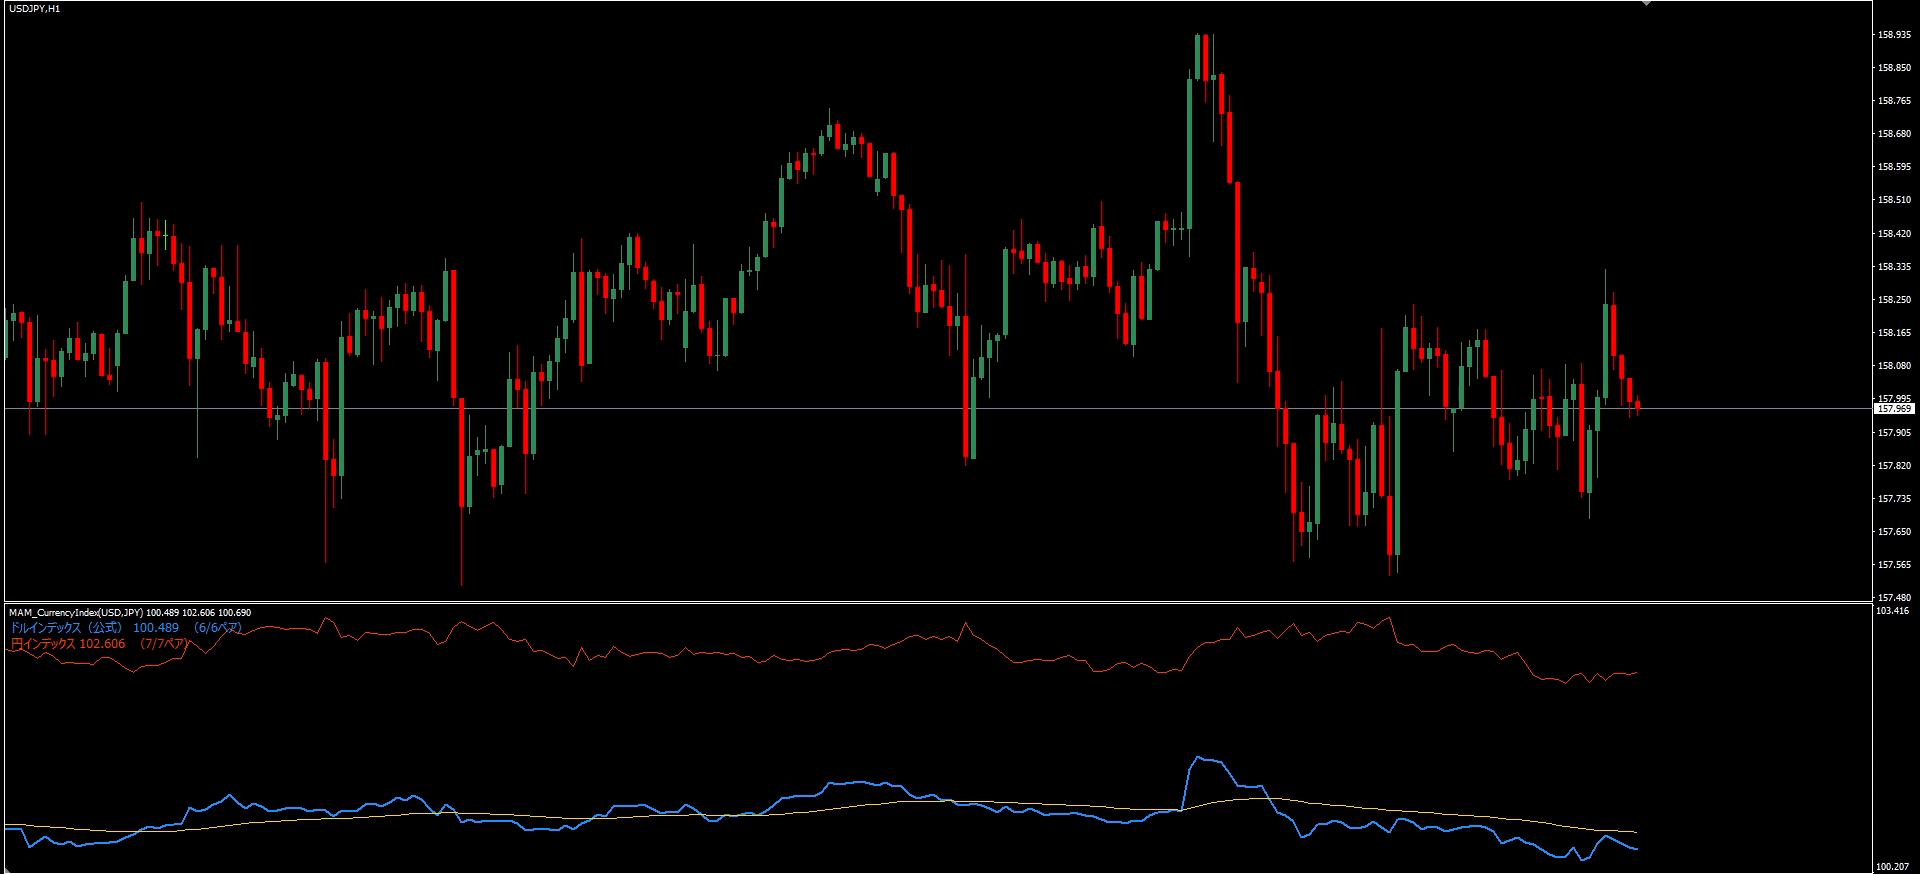1920x874 pixels.
Task: Click price scale value 158.250
Action: [1895, 300]
